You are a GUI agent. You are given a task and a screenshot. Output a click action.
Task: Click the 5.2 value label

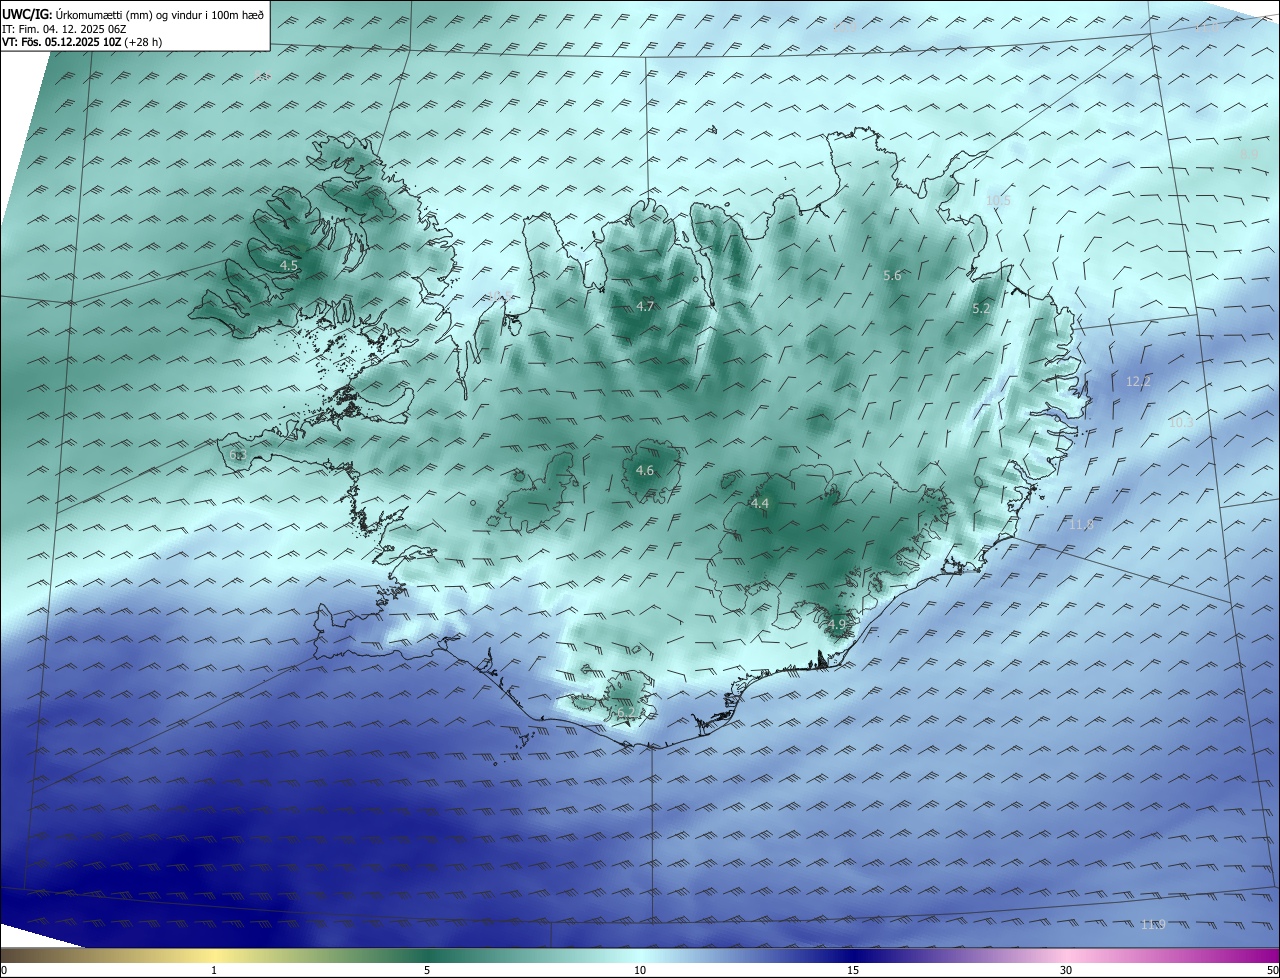pos(981,309)
